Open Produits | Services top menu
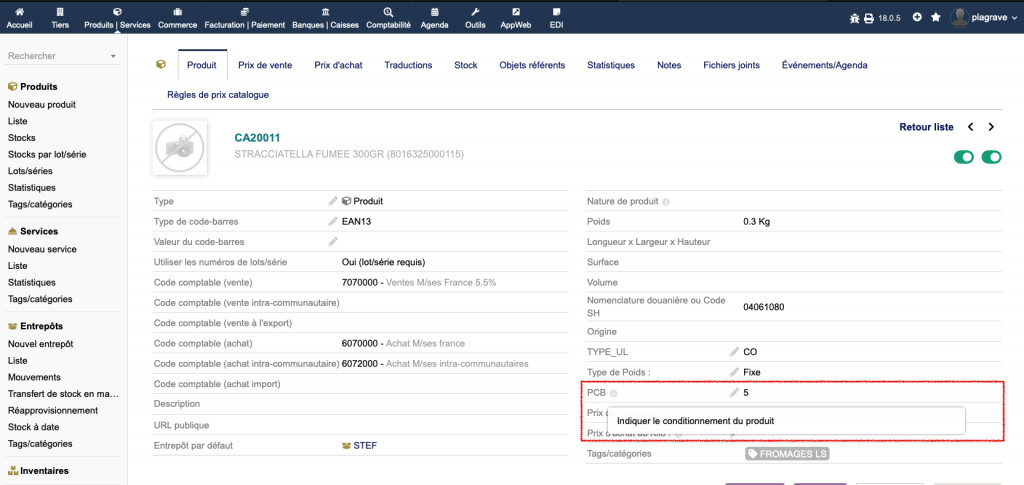The height and width of the screenshot is (485, 1024). pyautogui.click(x=118, y=18)
